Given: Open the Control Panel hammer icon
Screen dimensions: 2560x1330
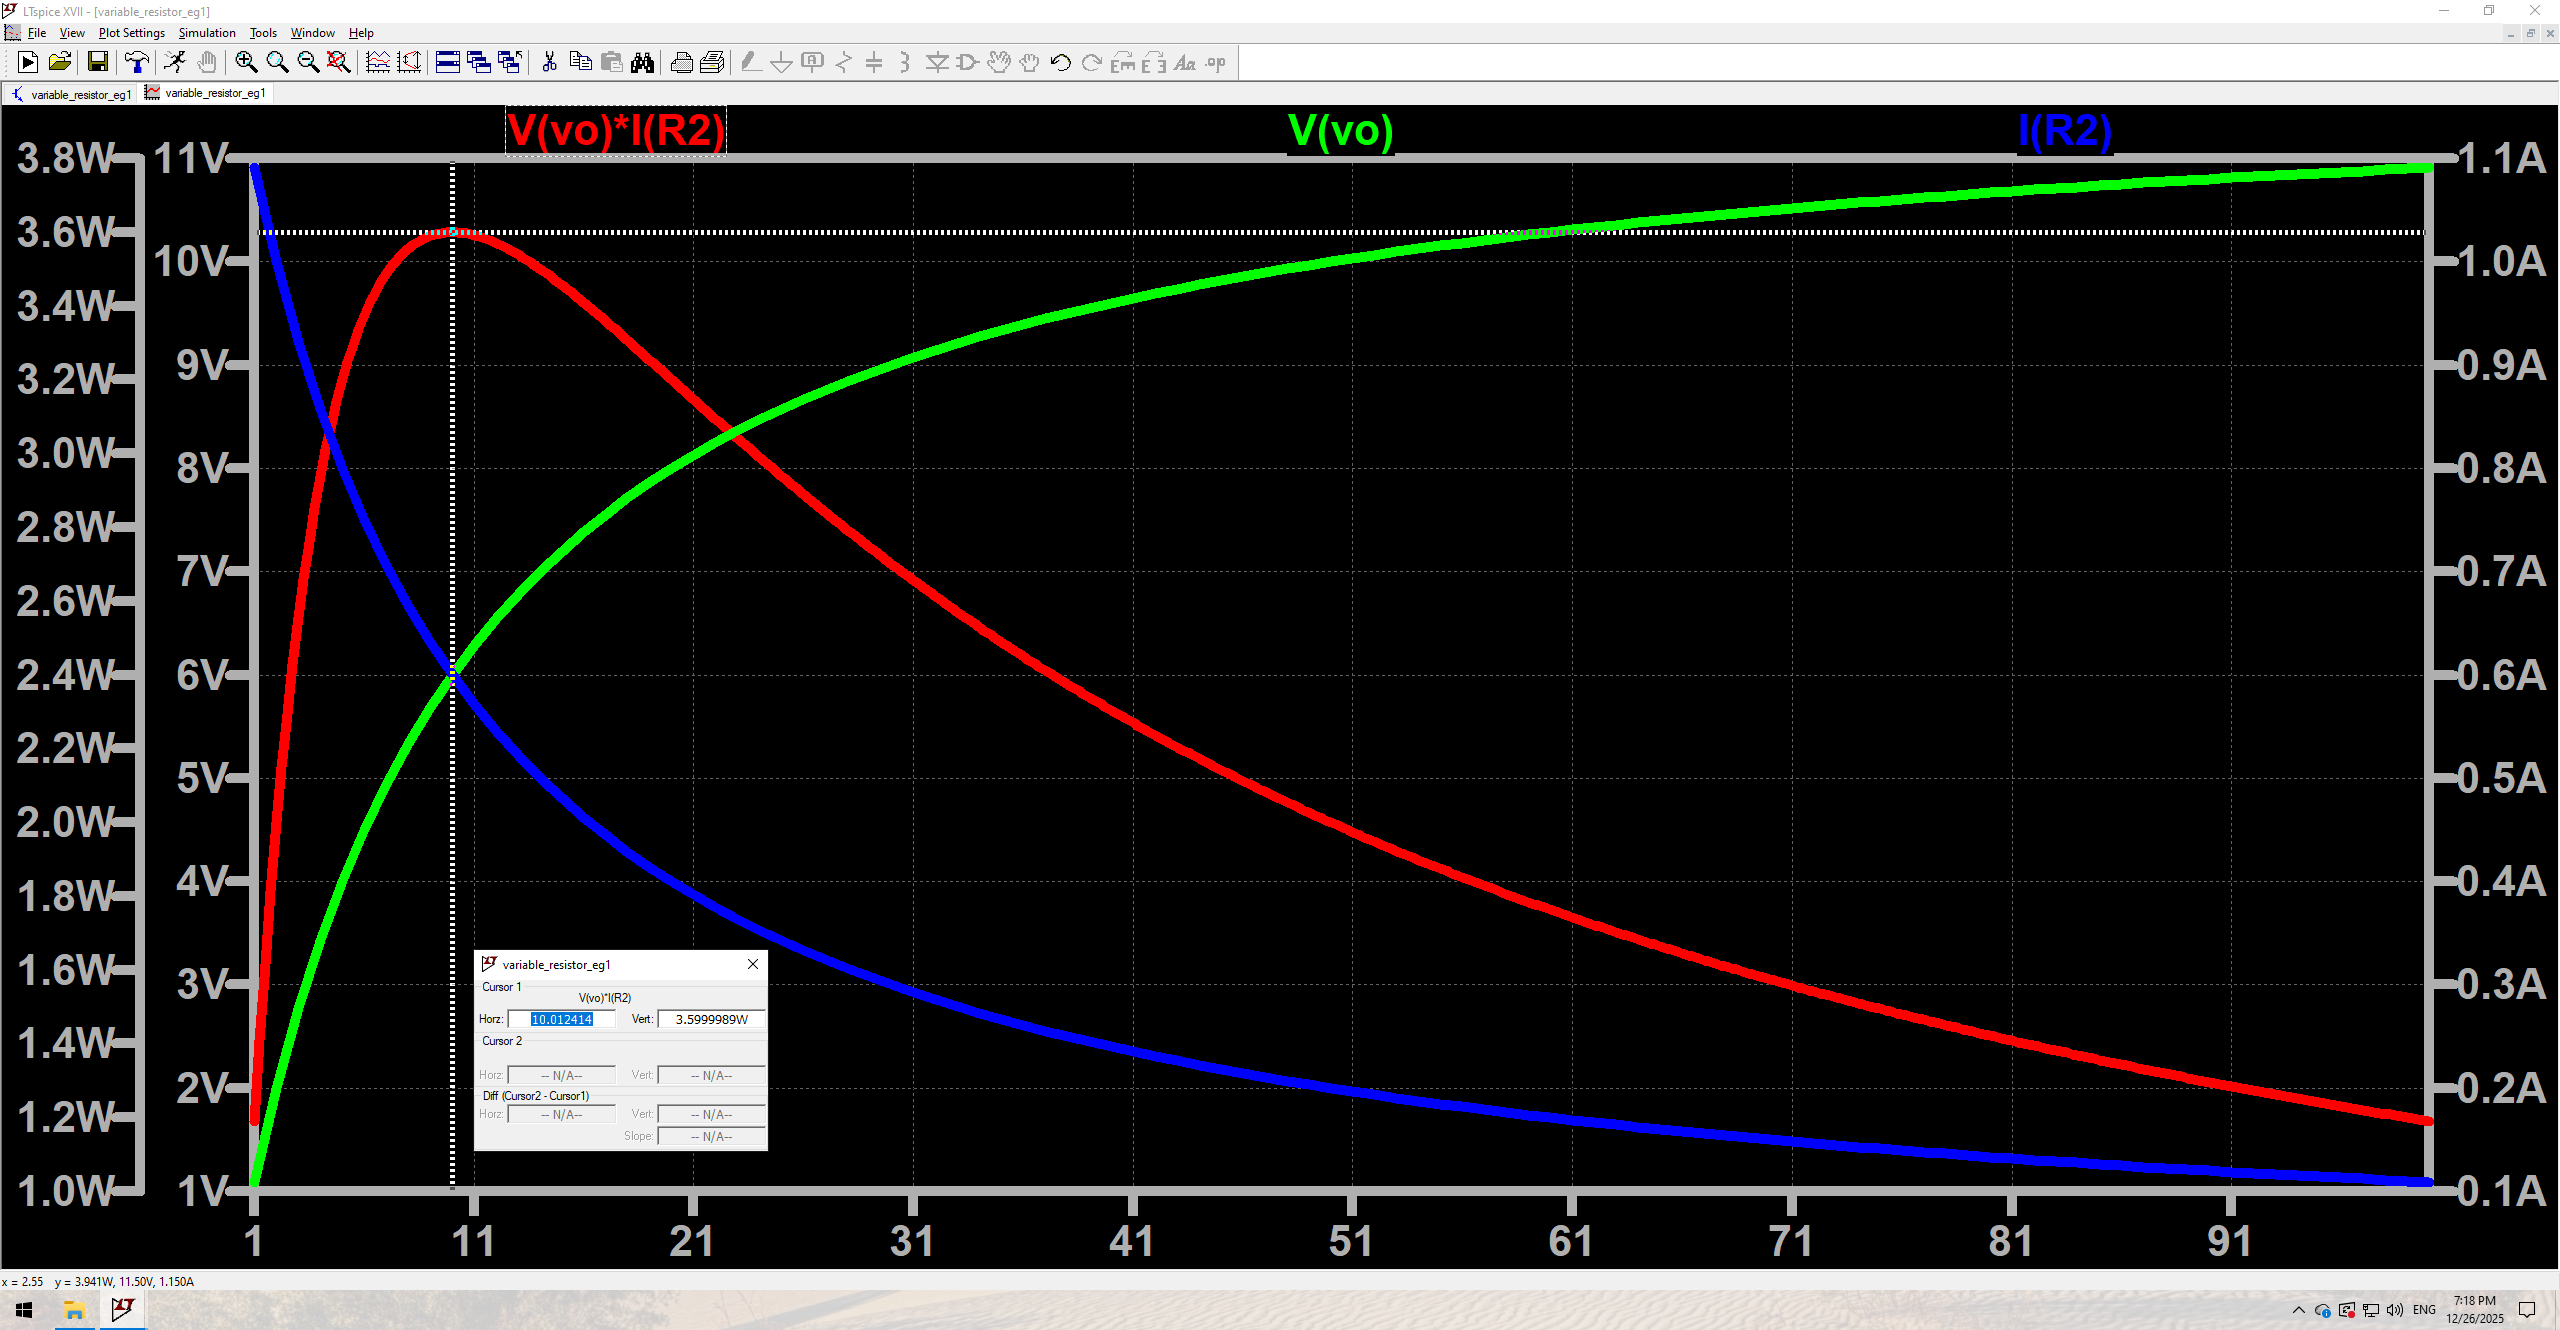Looking at the screenshot, I should click(x=137, y=63).
